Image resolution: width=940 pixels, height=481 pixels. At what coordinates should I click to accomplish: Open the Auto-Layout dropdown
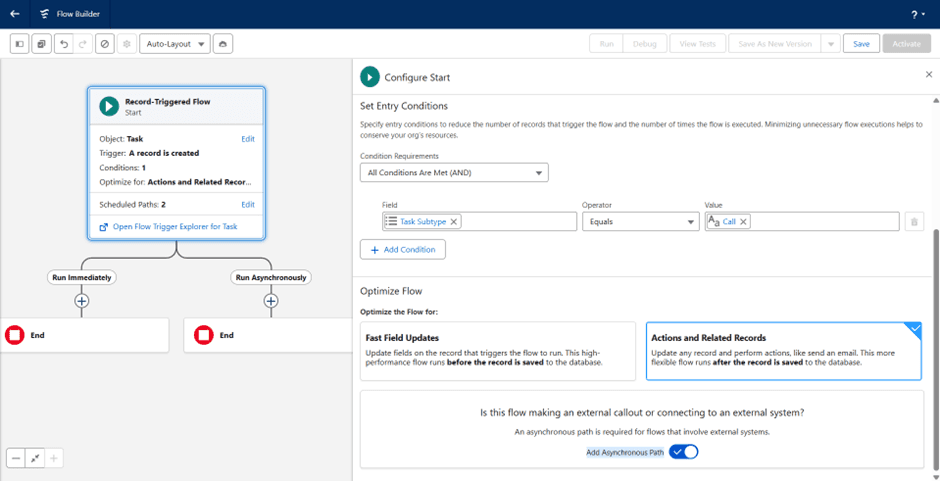click(x=174, y=44)
